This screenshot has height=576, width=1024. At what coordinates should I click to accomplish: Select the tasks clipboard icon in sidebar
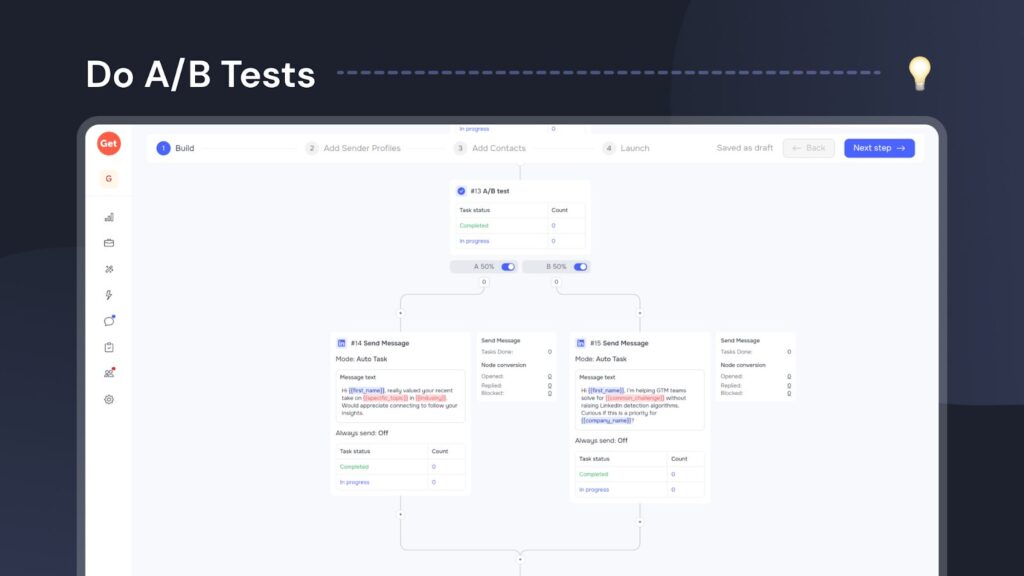click(109, 346)
